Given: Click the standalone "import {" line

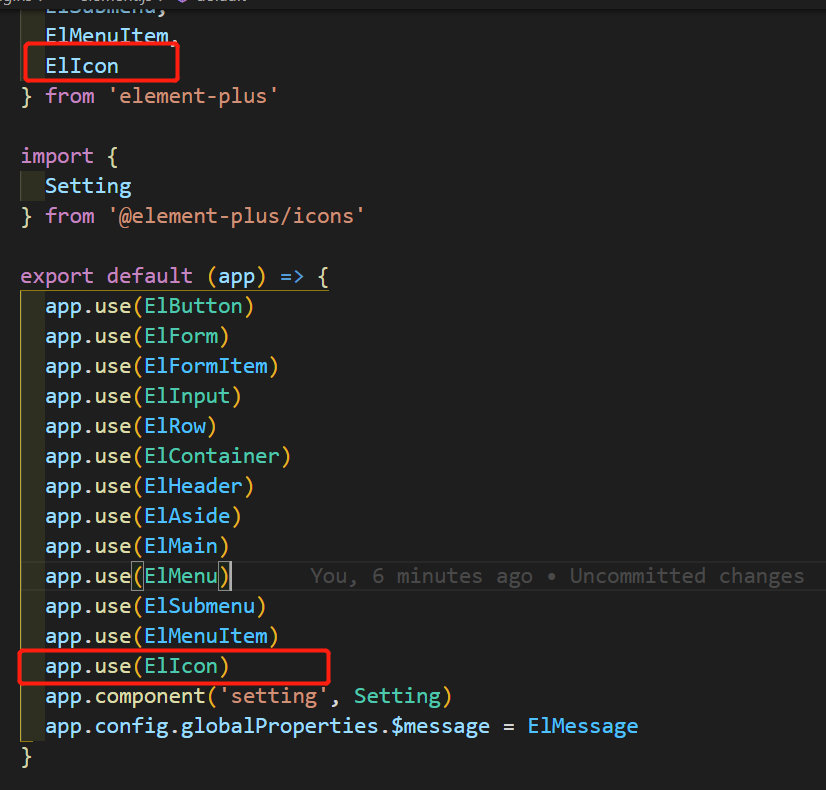Looking at the screenshot, I should (70, 156).
